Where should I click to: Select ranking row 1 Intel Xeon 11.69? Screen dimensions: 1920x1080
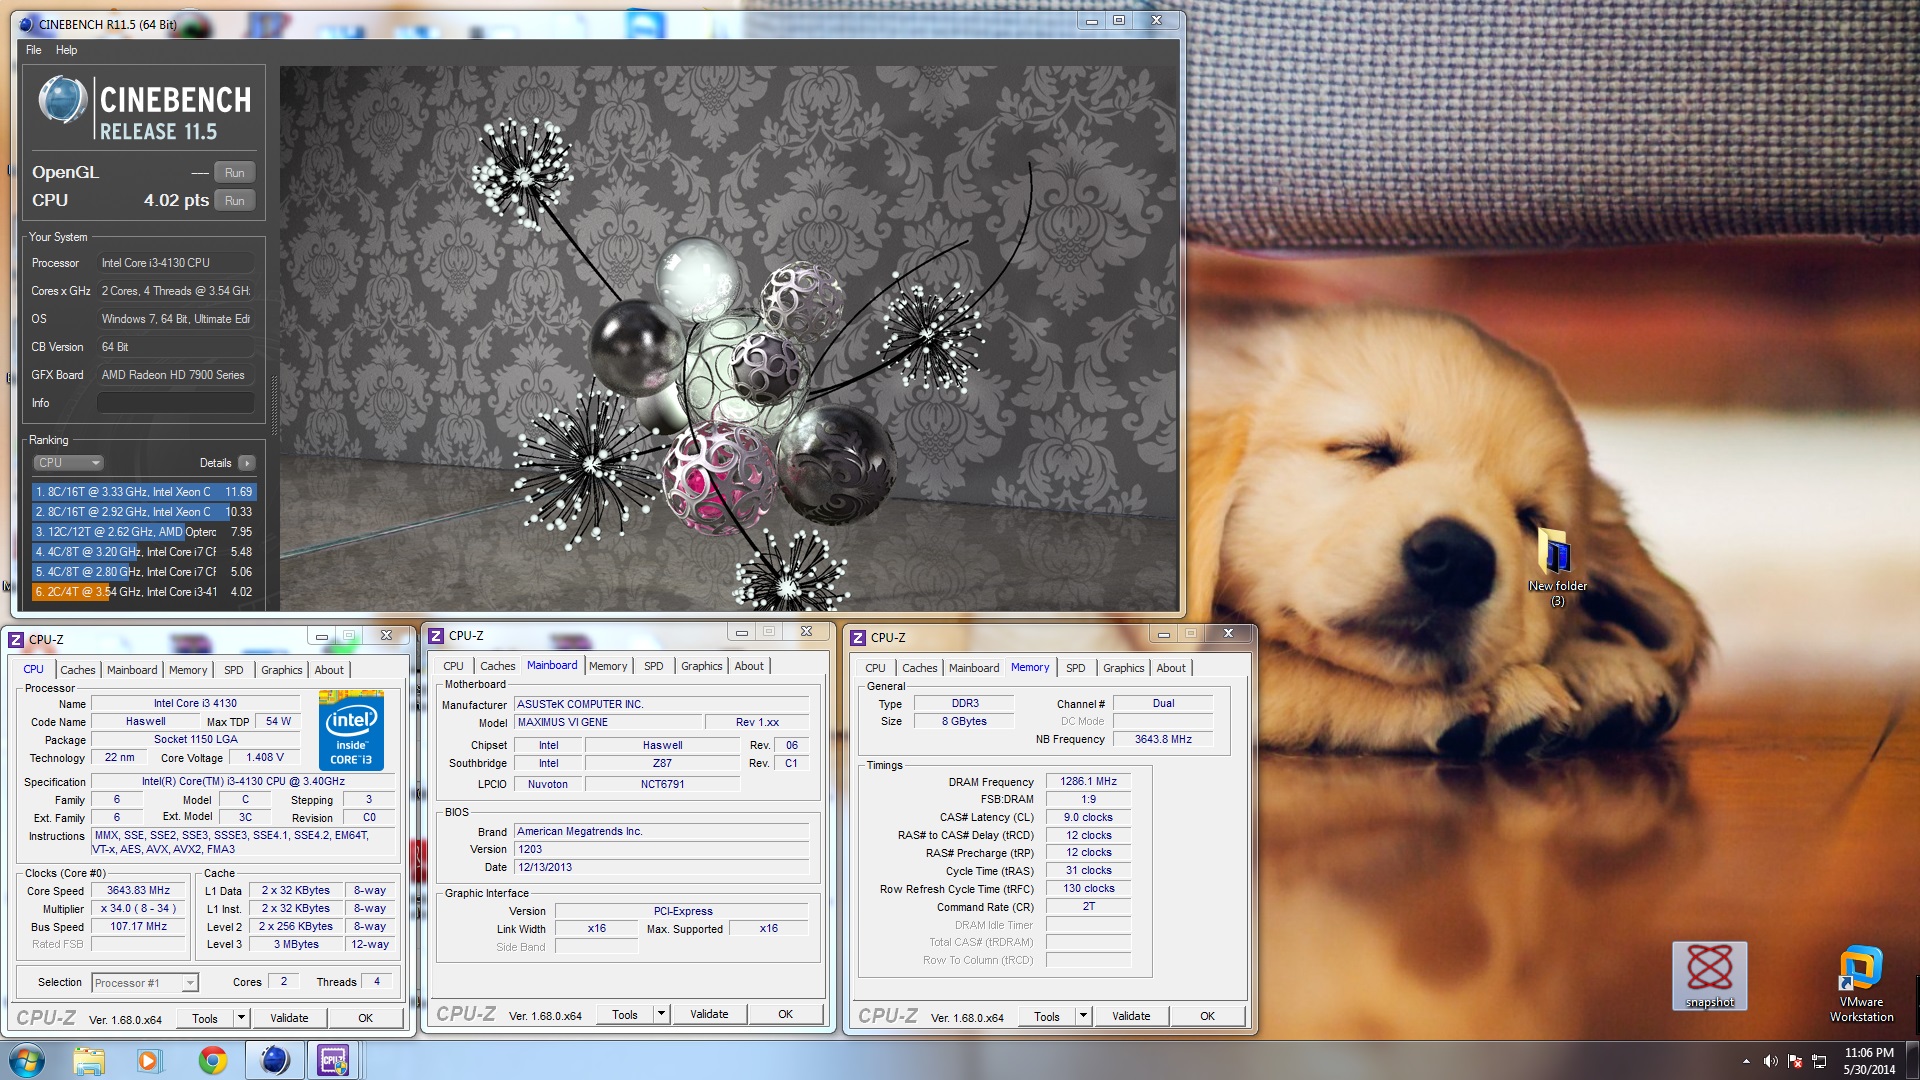(x=144, y=492)
